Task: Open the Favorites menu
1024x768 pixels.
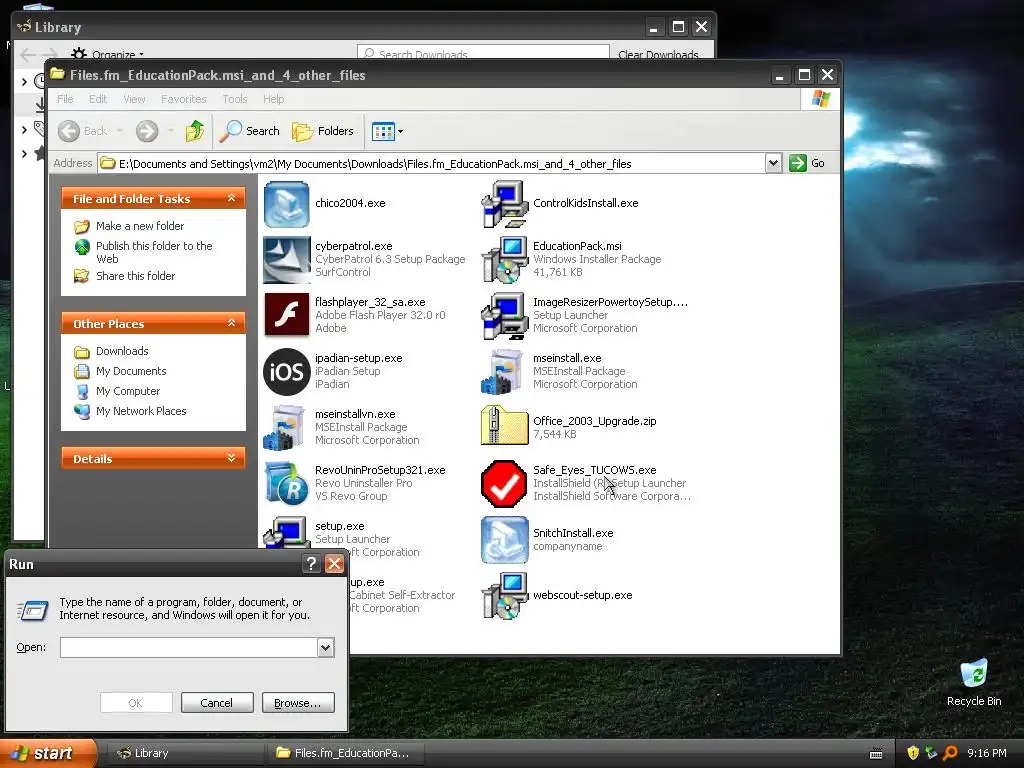Action: (x=184, y=99)
